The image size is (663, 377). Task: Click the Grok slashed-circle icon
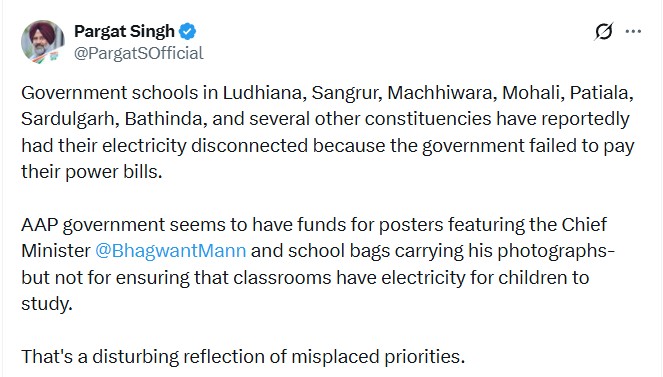(603, 31)
